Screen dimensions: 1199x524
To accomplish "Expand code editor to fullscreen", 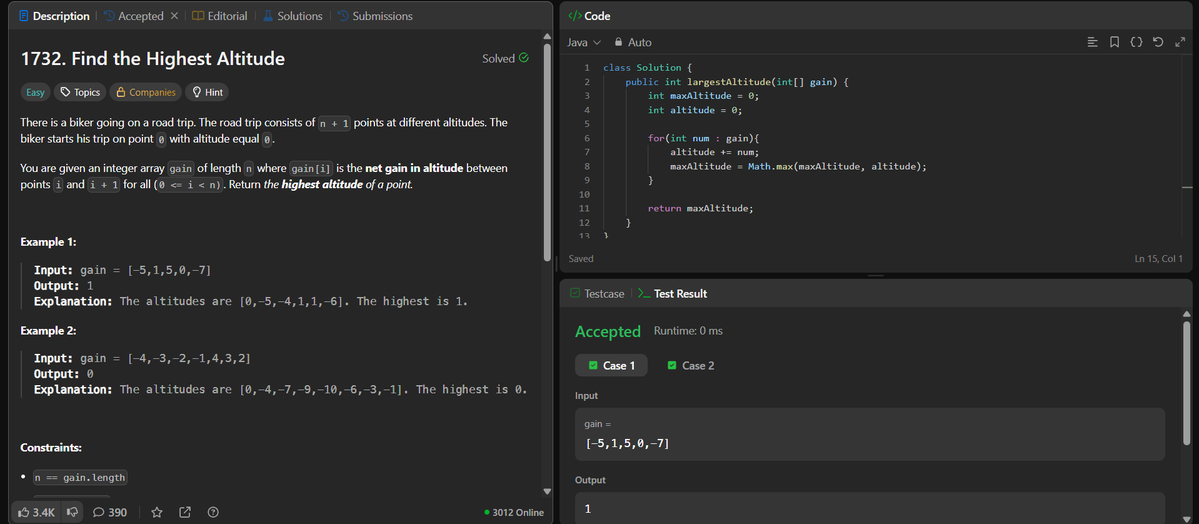I will pos(1179,42).
